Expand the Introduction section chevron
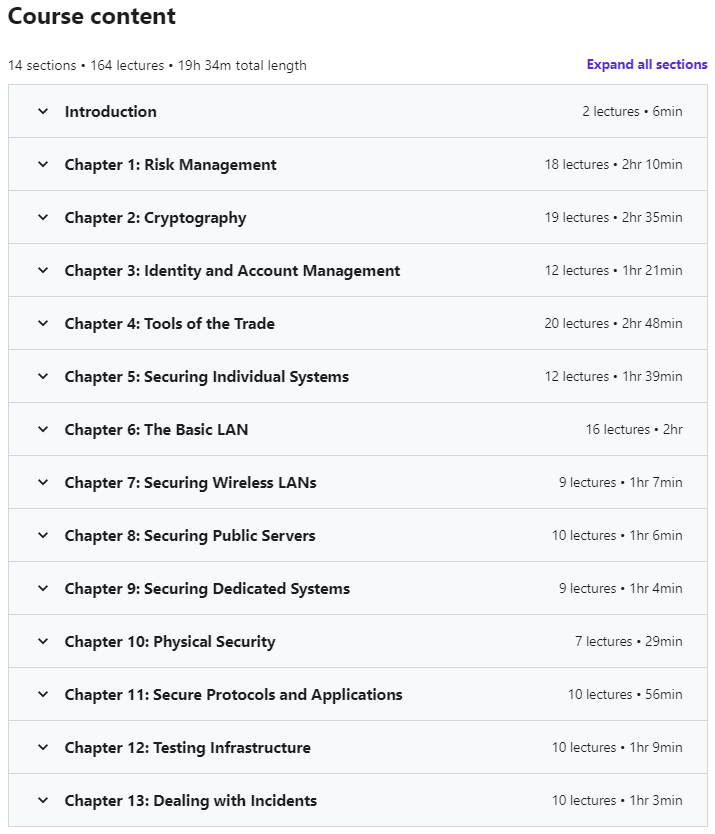The image size is (715, 834). (43, 112)
